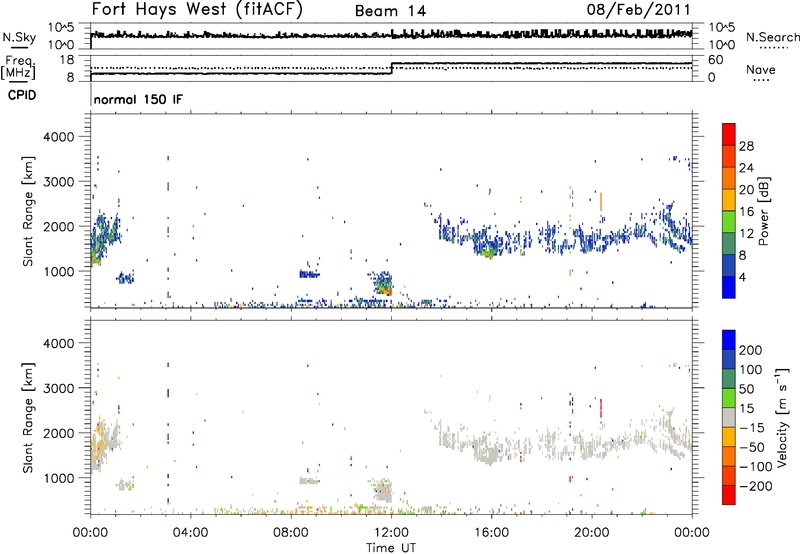The image size is (800, 554).
Task: Click the '60' Nave axis tick
Action: pos(715,60)
